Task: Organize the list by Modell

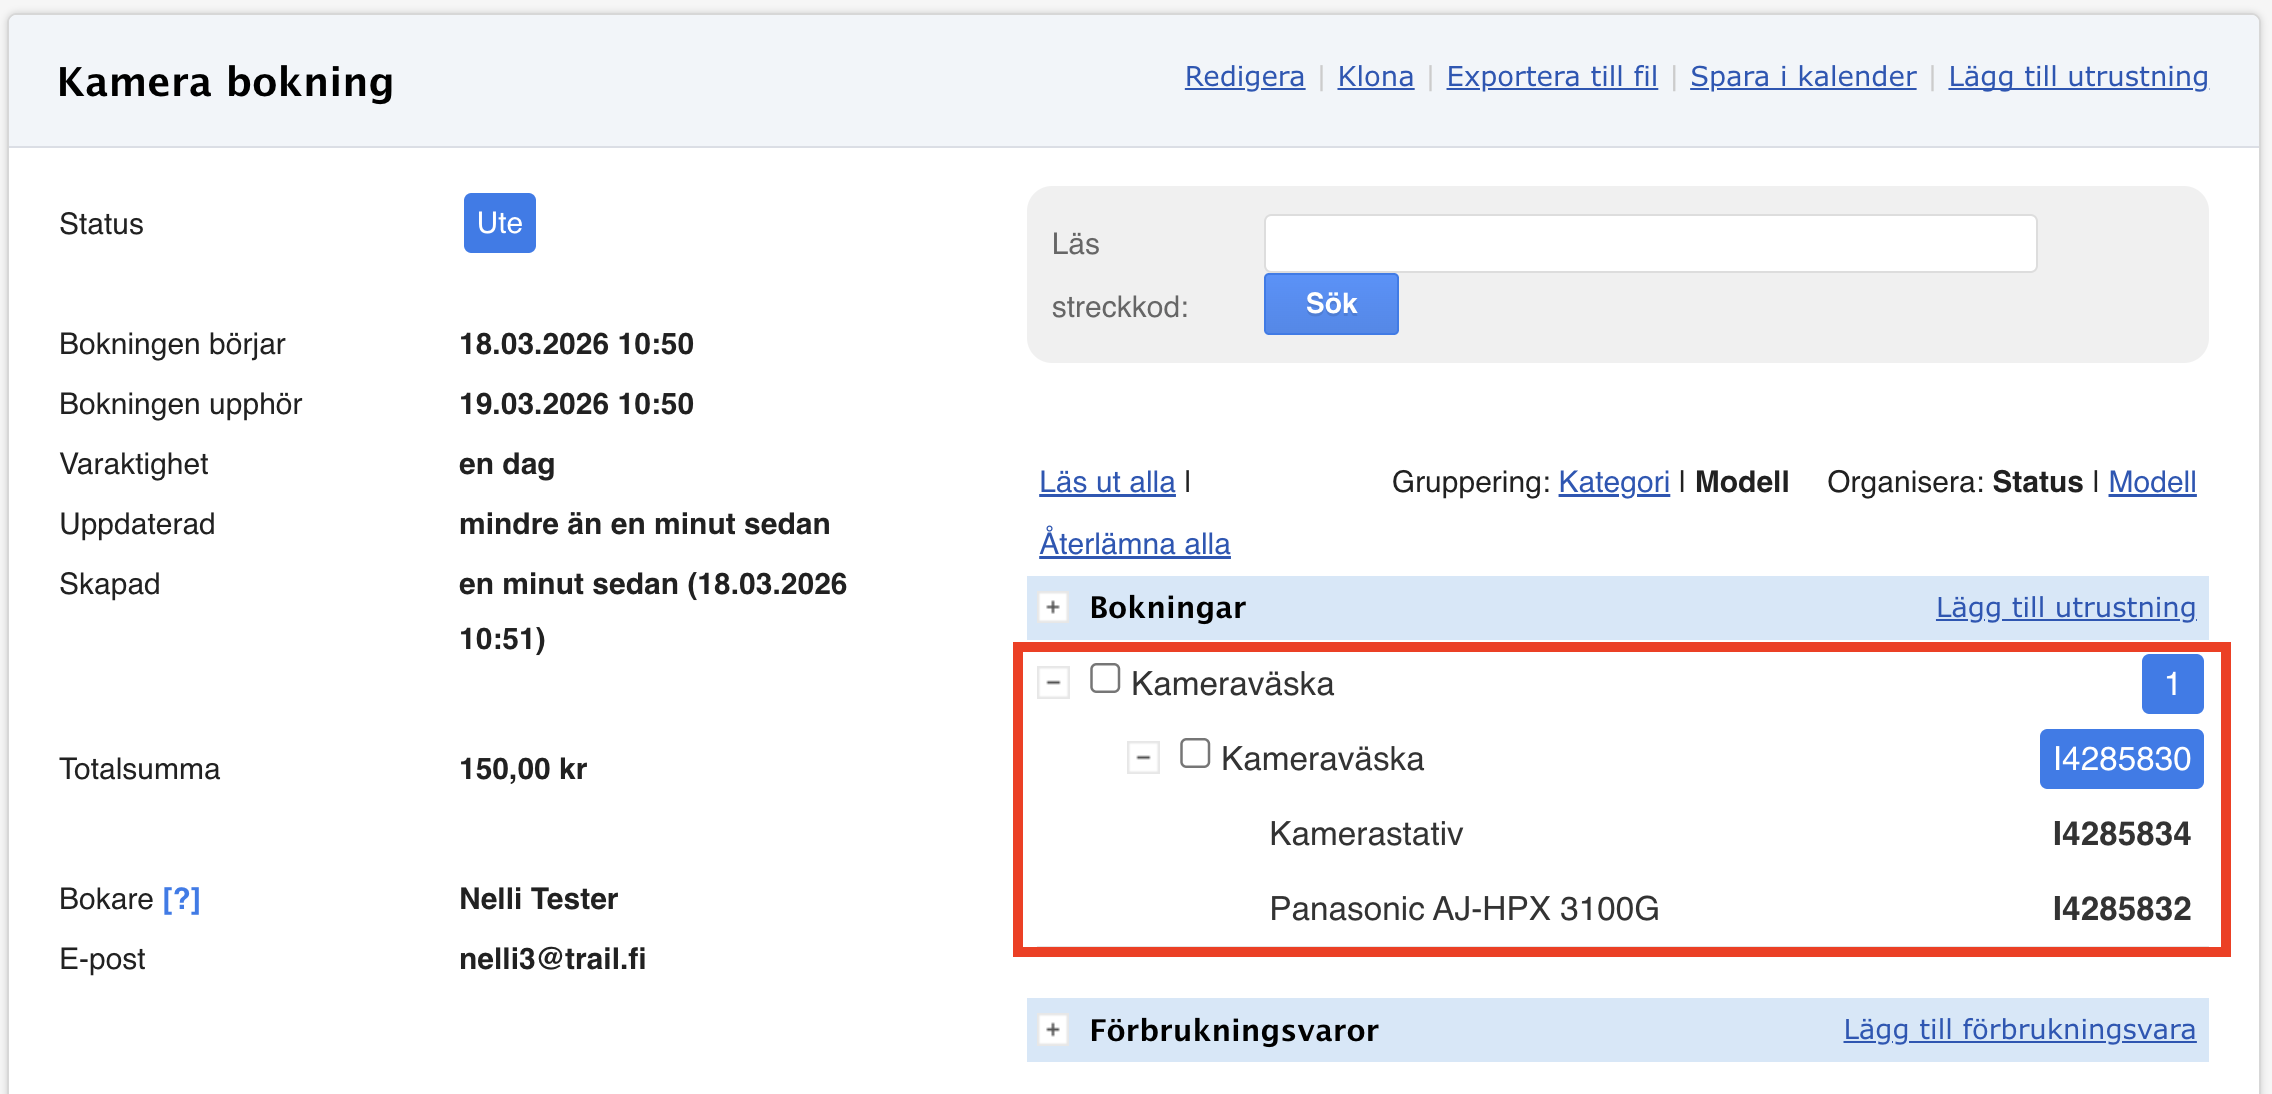Action: pyautogui.click(x=2152, y=482)
